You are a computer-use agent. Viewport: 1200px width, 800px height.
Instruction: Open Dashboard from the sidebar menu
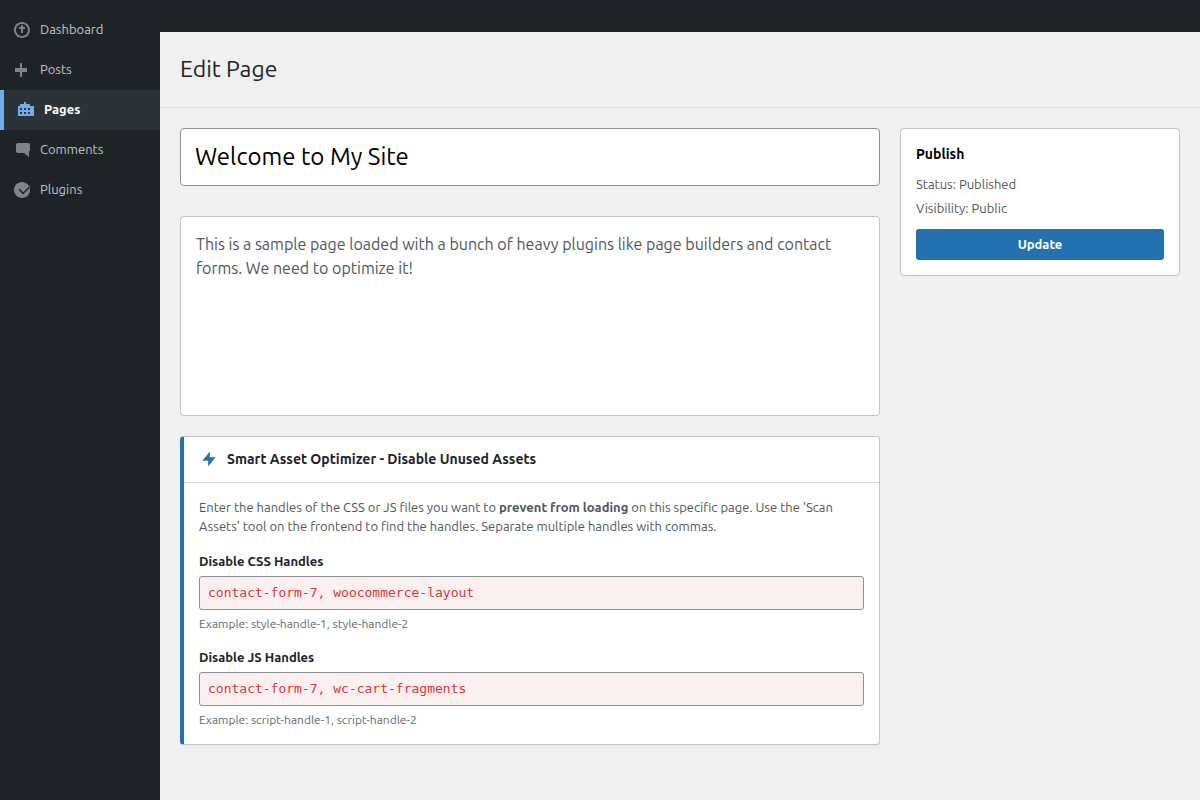70,29
